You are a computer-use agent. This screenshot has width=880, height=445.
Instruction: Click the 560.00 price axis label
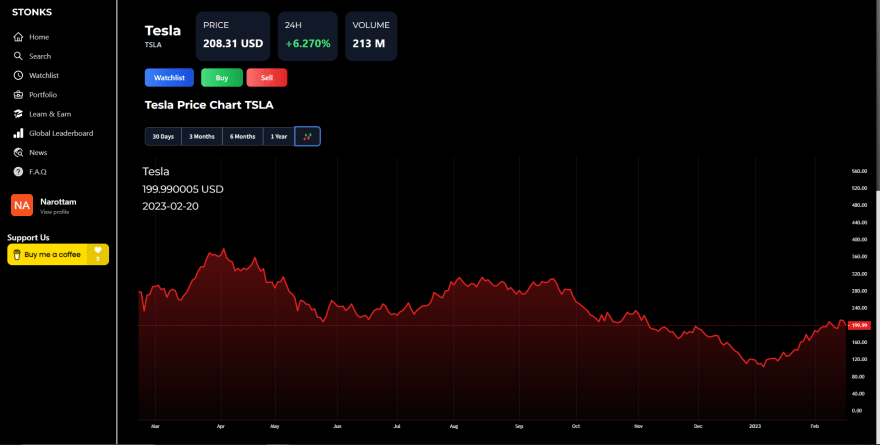859,171
